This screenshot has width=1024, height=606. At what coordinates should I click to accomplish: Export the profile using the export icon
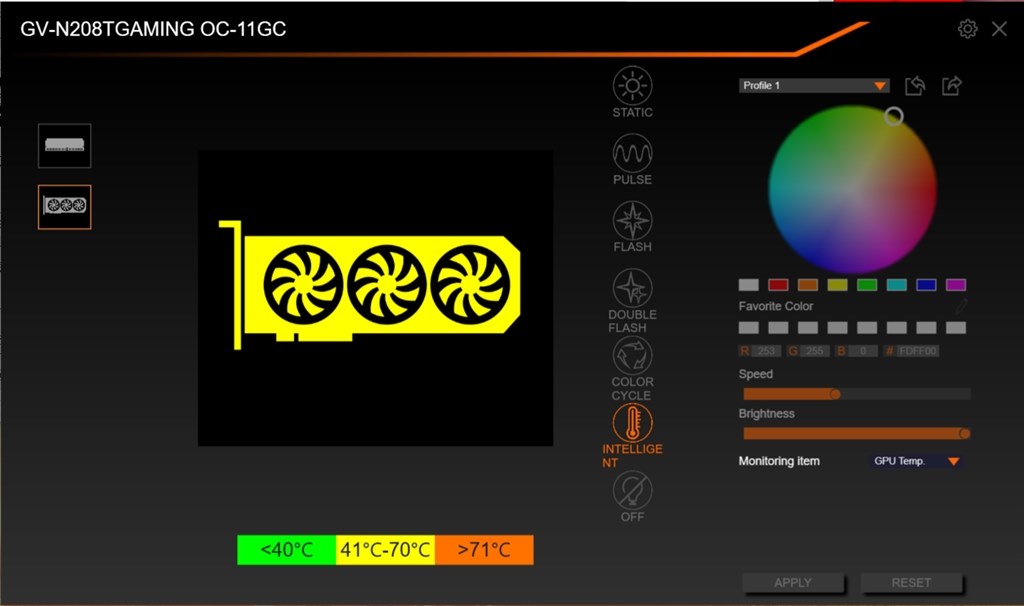[952, 86]
